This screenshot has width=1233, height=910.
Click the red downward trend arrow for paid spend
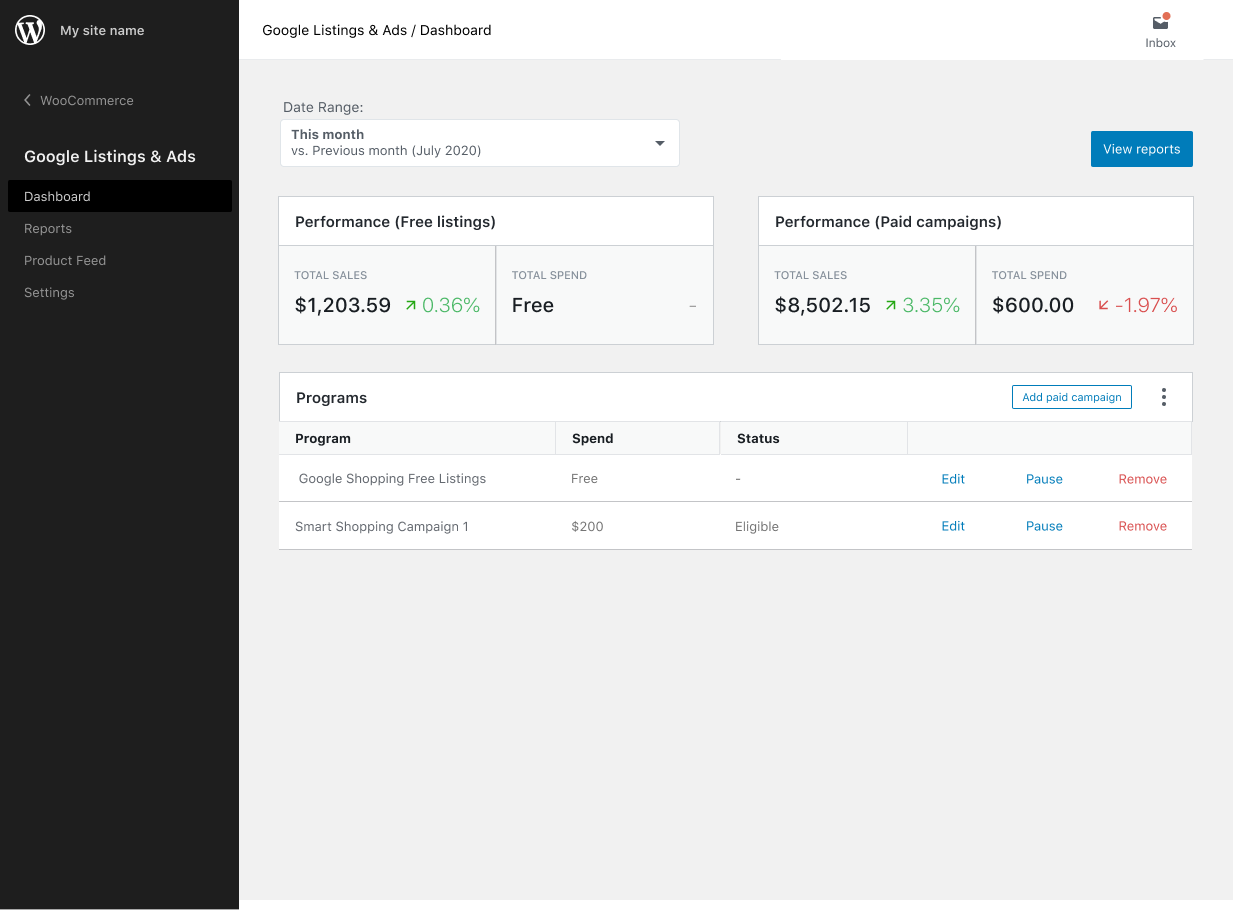[1102, 305]
